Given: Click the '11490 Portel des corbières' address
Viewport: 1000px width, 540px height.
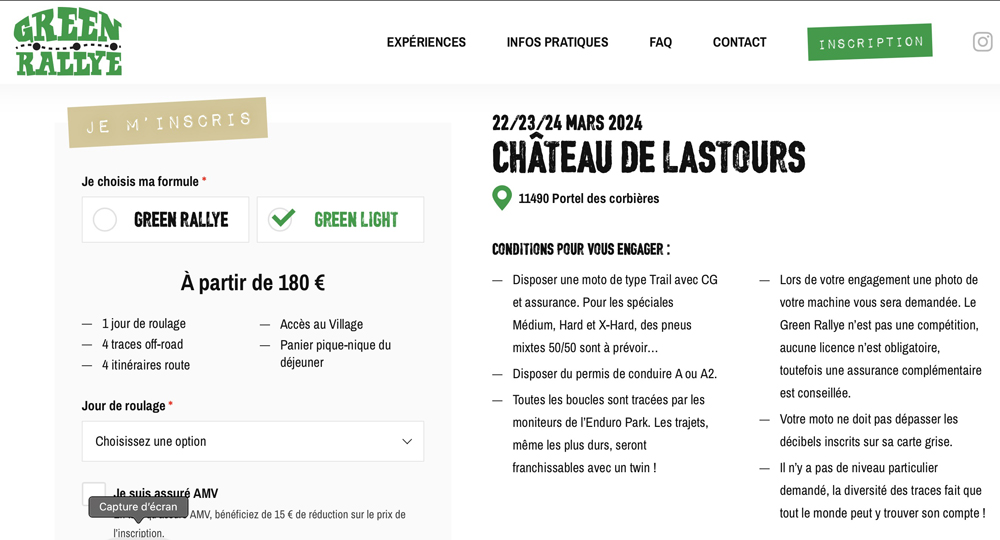Looking at the screenshot, I should tap(588, 198).
